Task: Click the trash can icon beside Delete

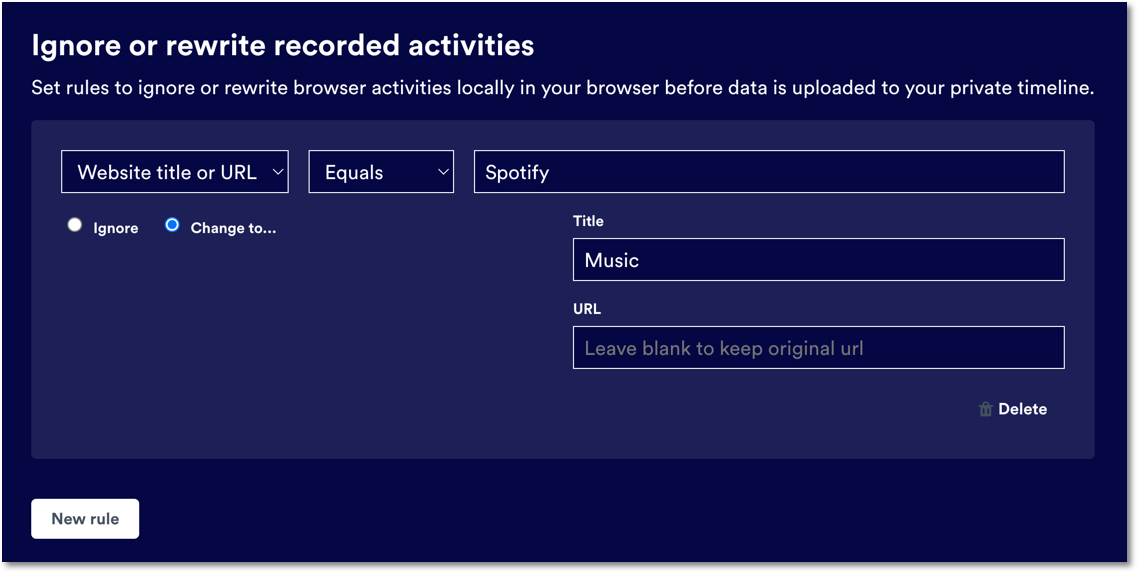Action: (985, 409)
